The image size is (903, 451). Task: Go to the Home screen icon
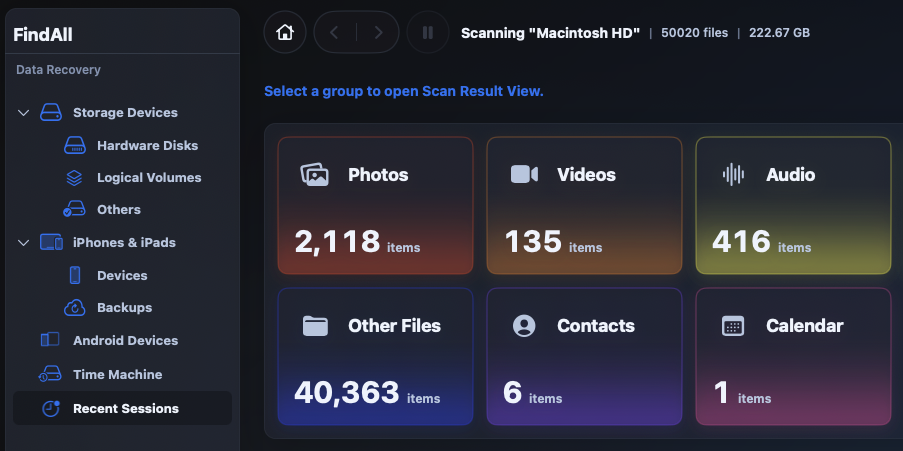pyautogui.click(x=285, y=32)
